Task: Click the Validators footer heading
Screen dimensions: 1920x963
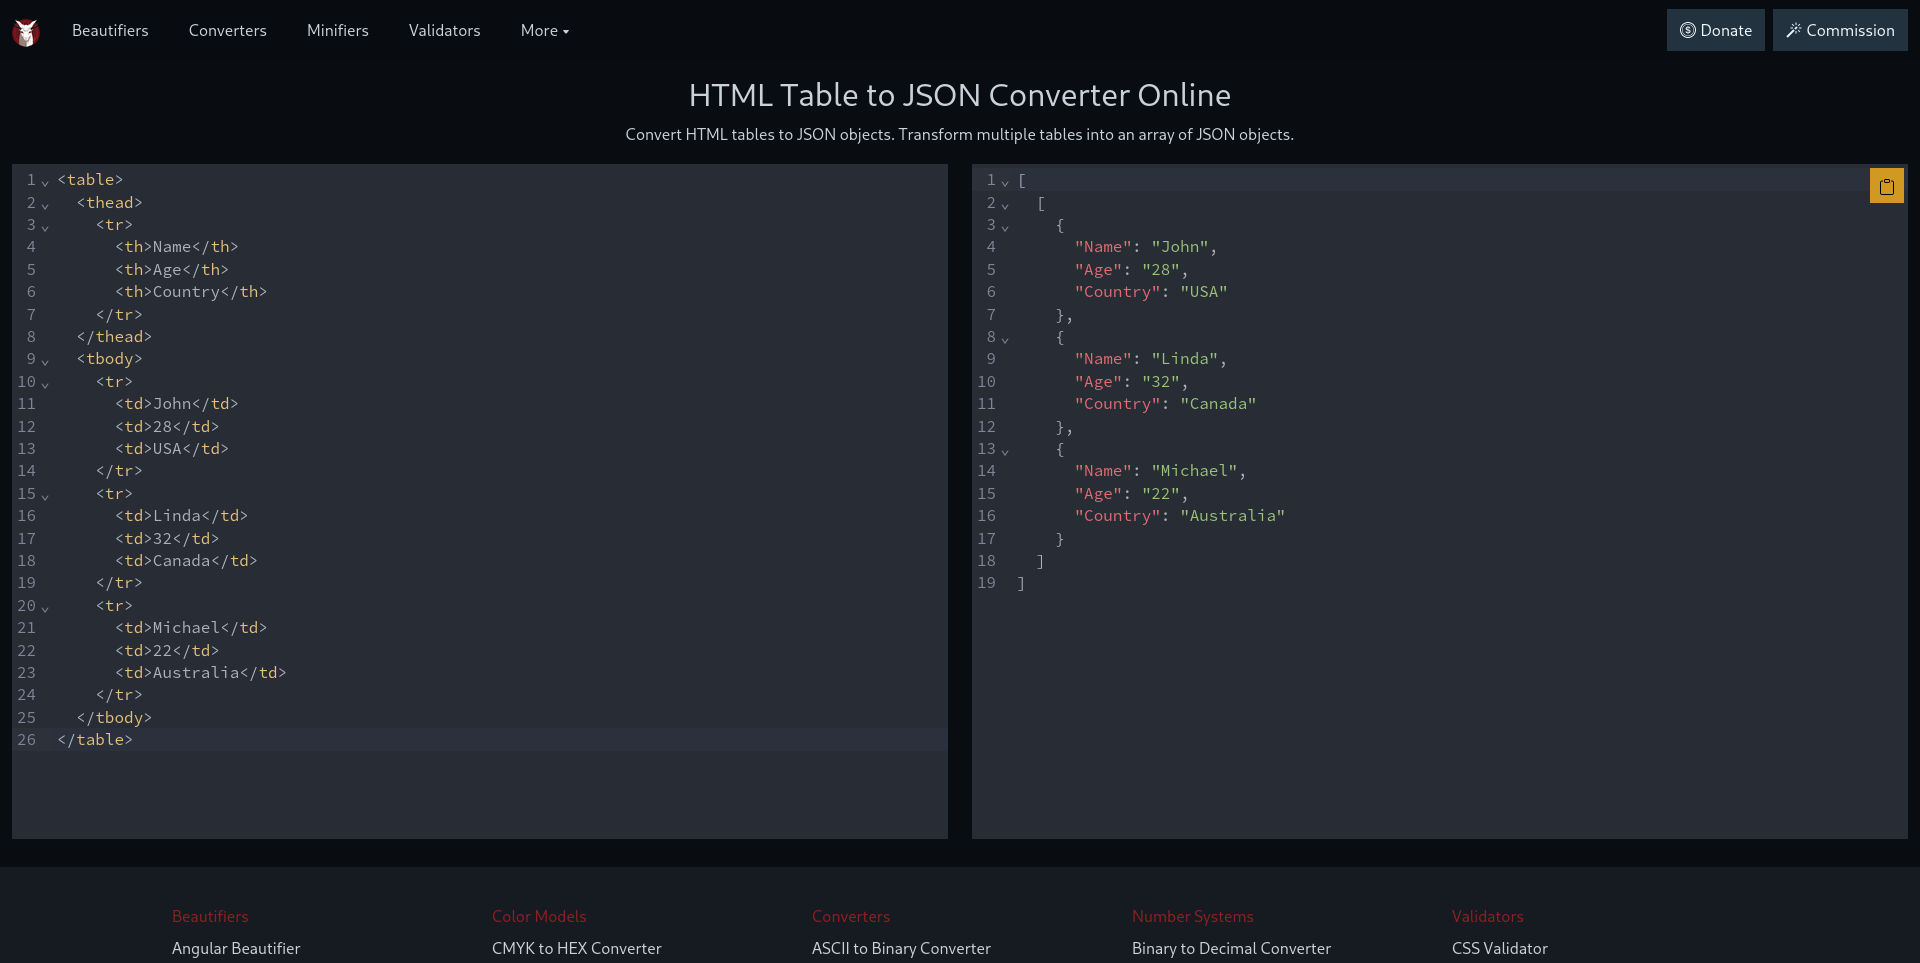Action: pos(1488,916)
